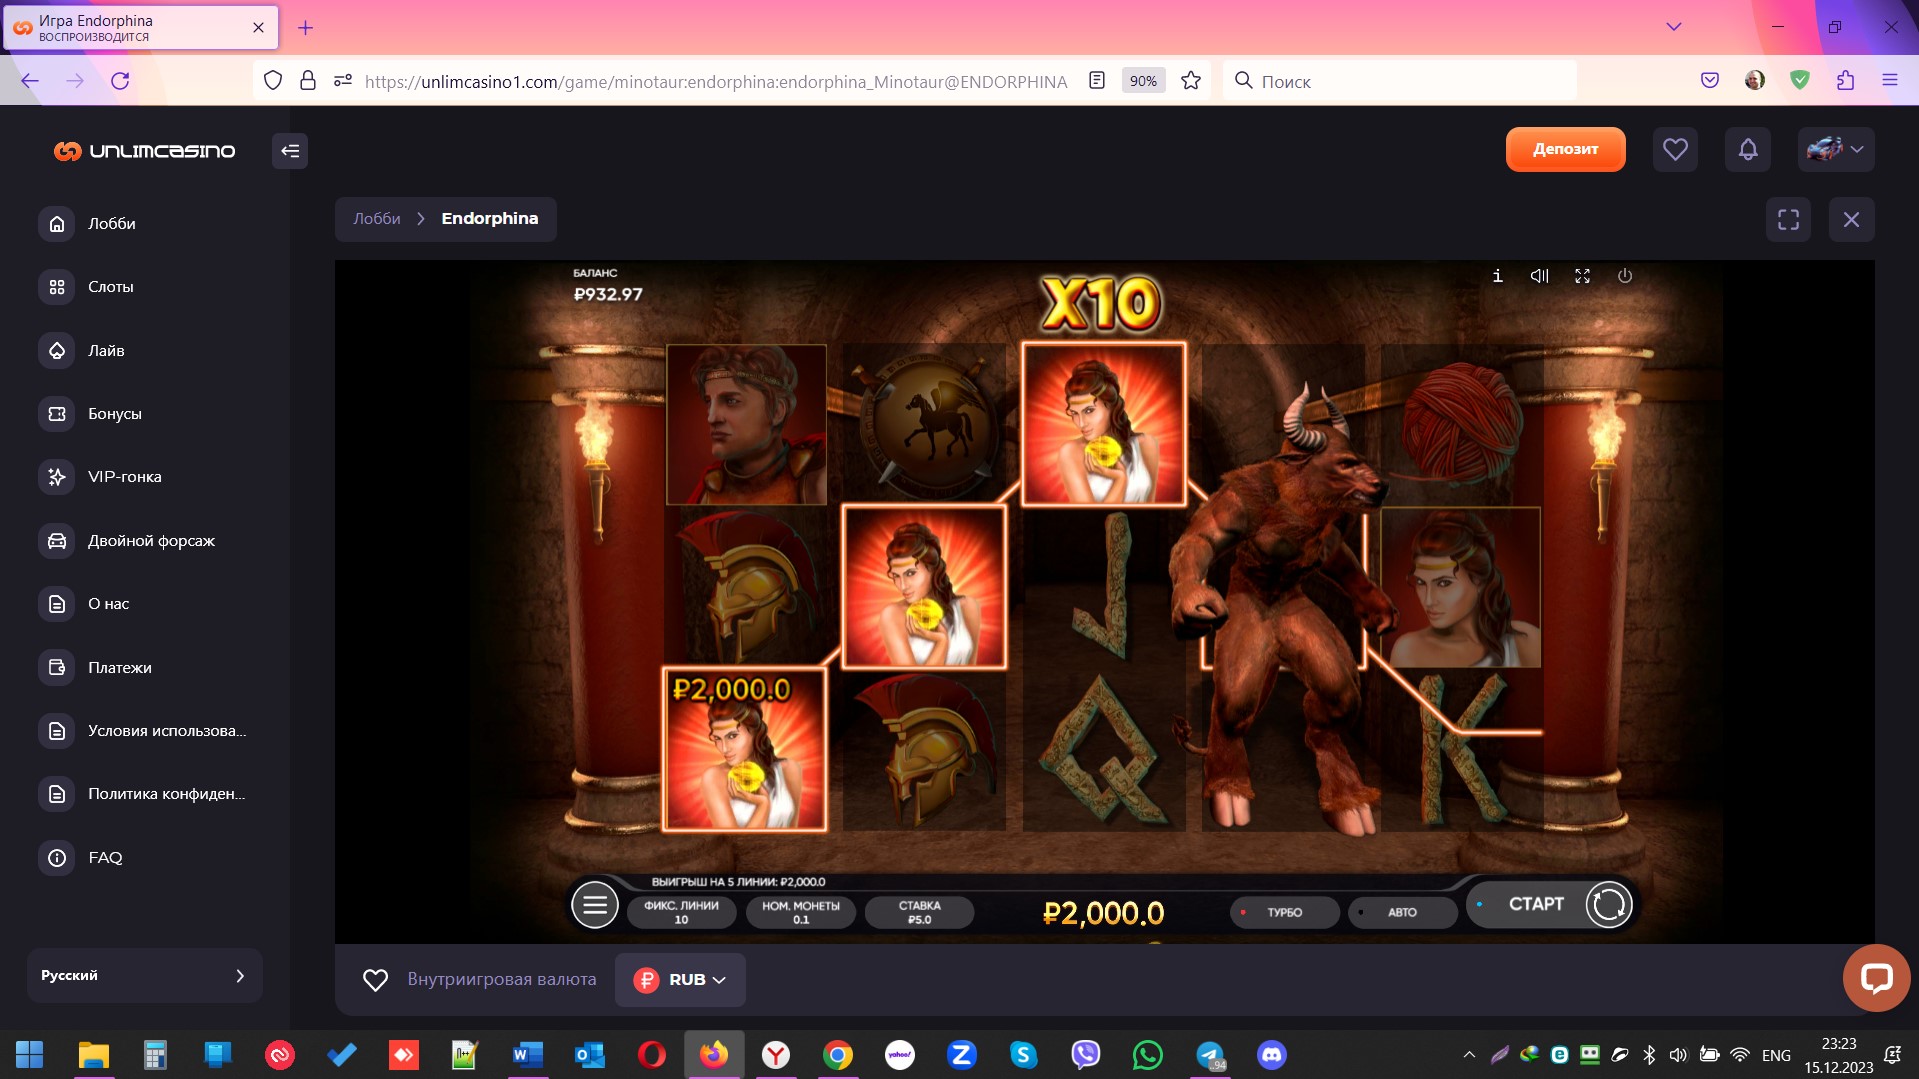Image resolution: width=1919 pixels, height=1079 pixels.
Task: Adjust the СТАВКА ₽5.0 bet
Action: click(x=919, y=912)
